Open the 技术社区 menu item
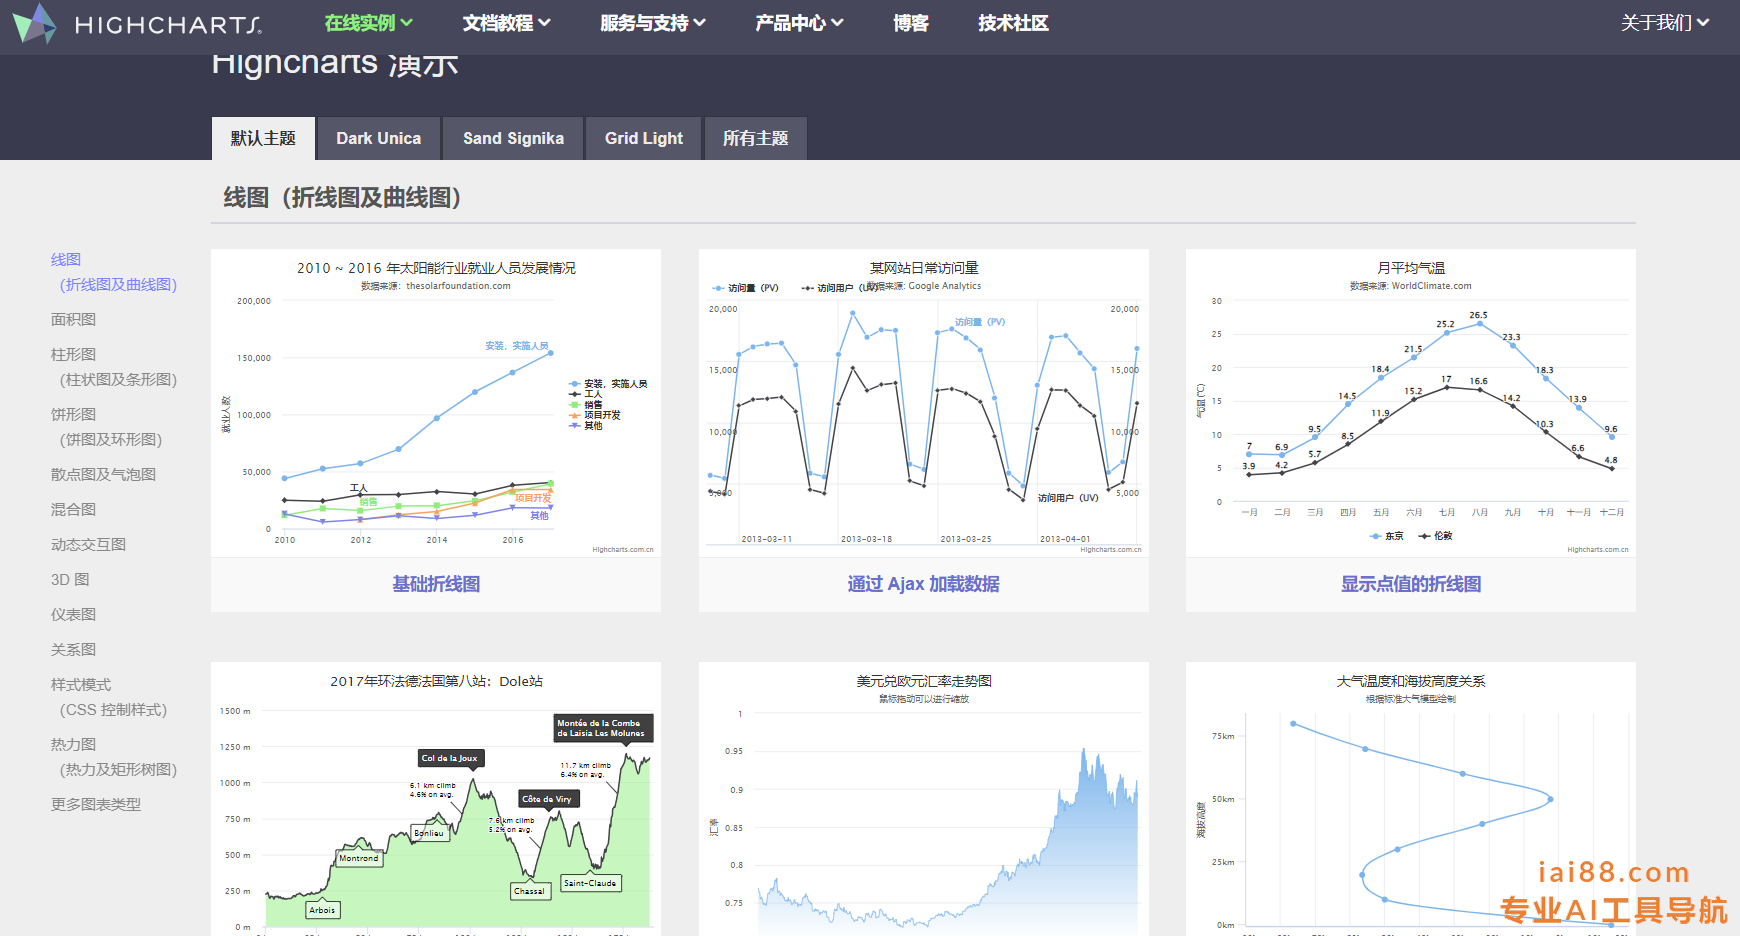Image resolution: width=1740 pixels, height=936 pixels. [x=1013, y=23]
